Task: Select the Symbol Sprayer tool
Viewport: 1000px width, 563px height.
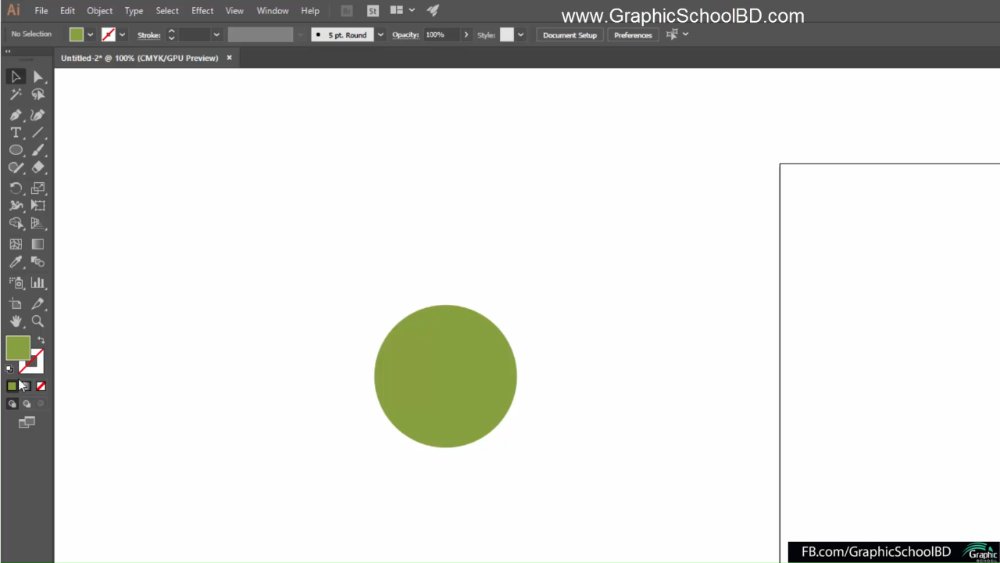Action: [16, 282]
